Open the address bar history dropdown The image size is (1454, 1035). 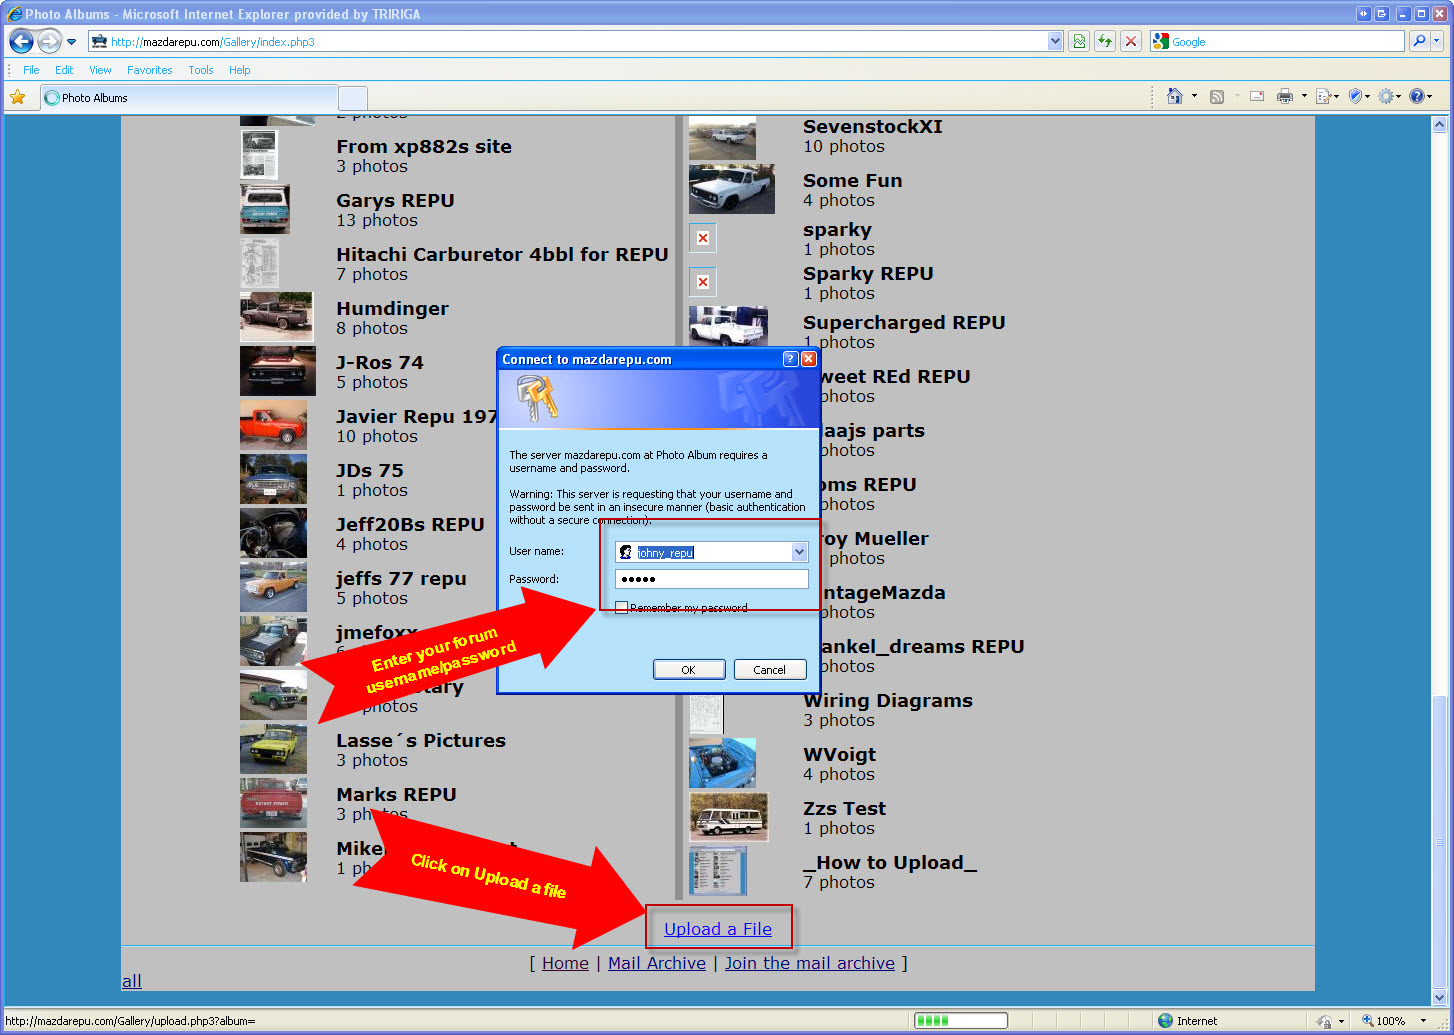[x=1055, y=41]
